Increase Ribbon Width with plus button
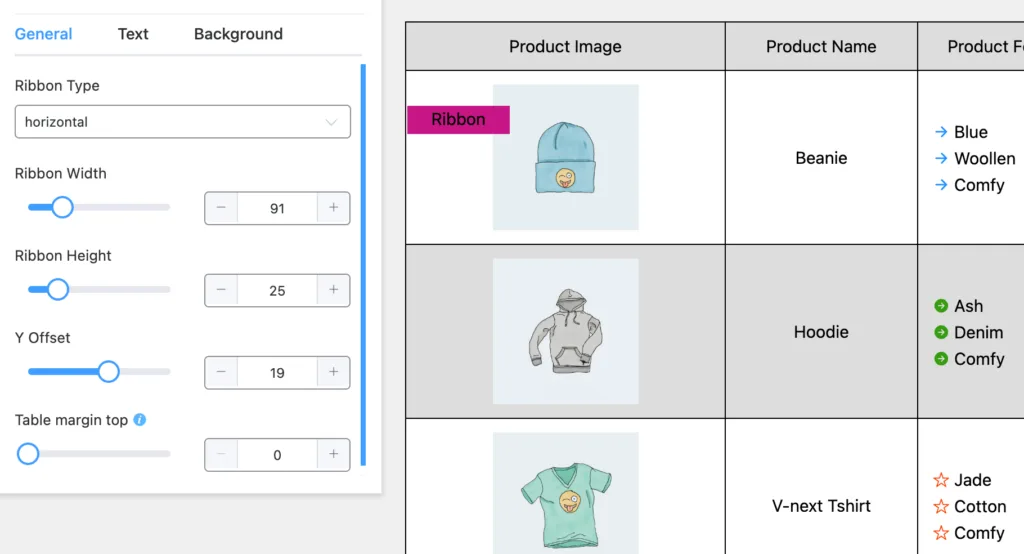 click(334, 208)
